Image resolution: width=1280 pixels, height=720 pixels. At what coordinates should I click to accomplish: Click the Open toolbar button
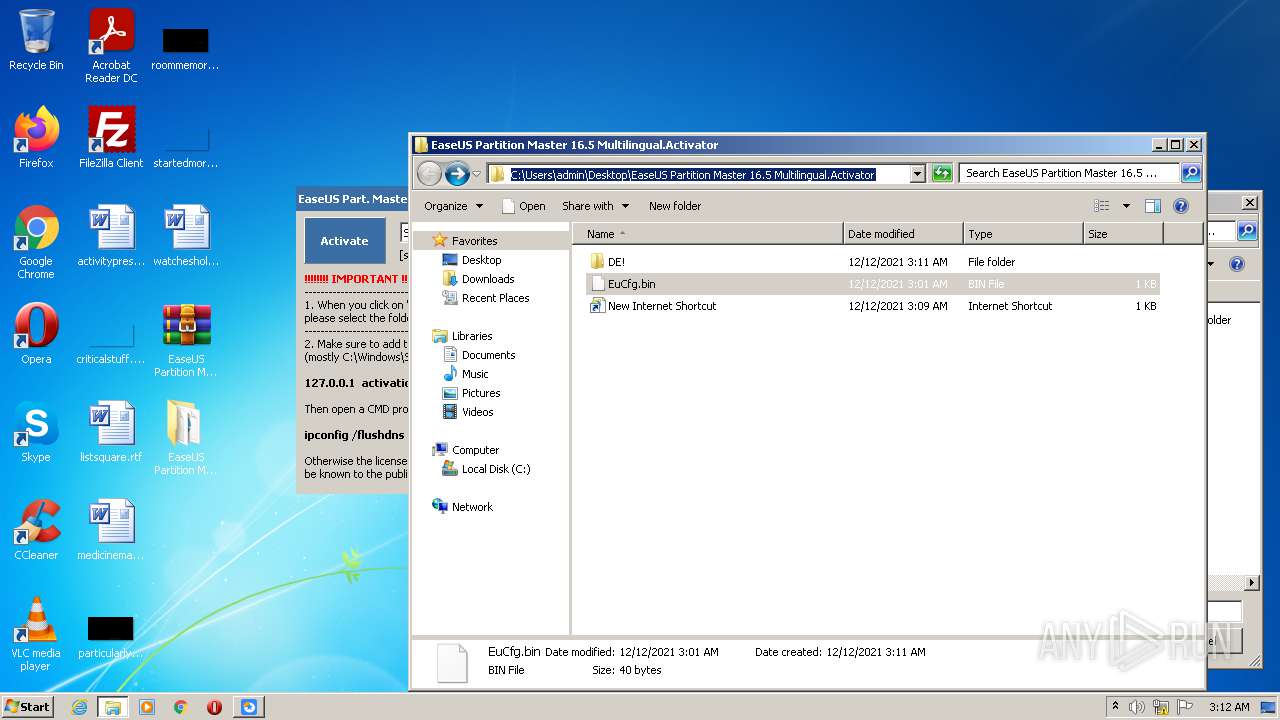point(523,206)
